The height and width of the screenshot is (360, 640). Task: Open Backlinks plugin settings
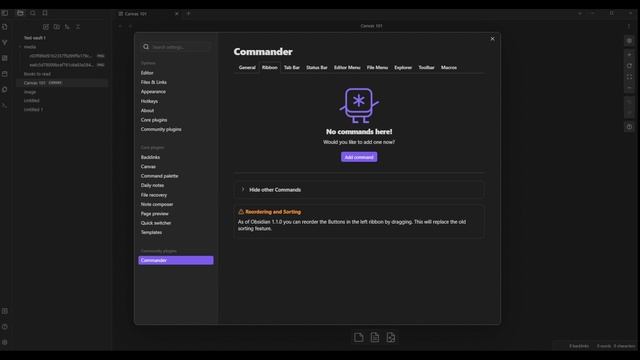(176, 157)
